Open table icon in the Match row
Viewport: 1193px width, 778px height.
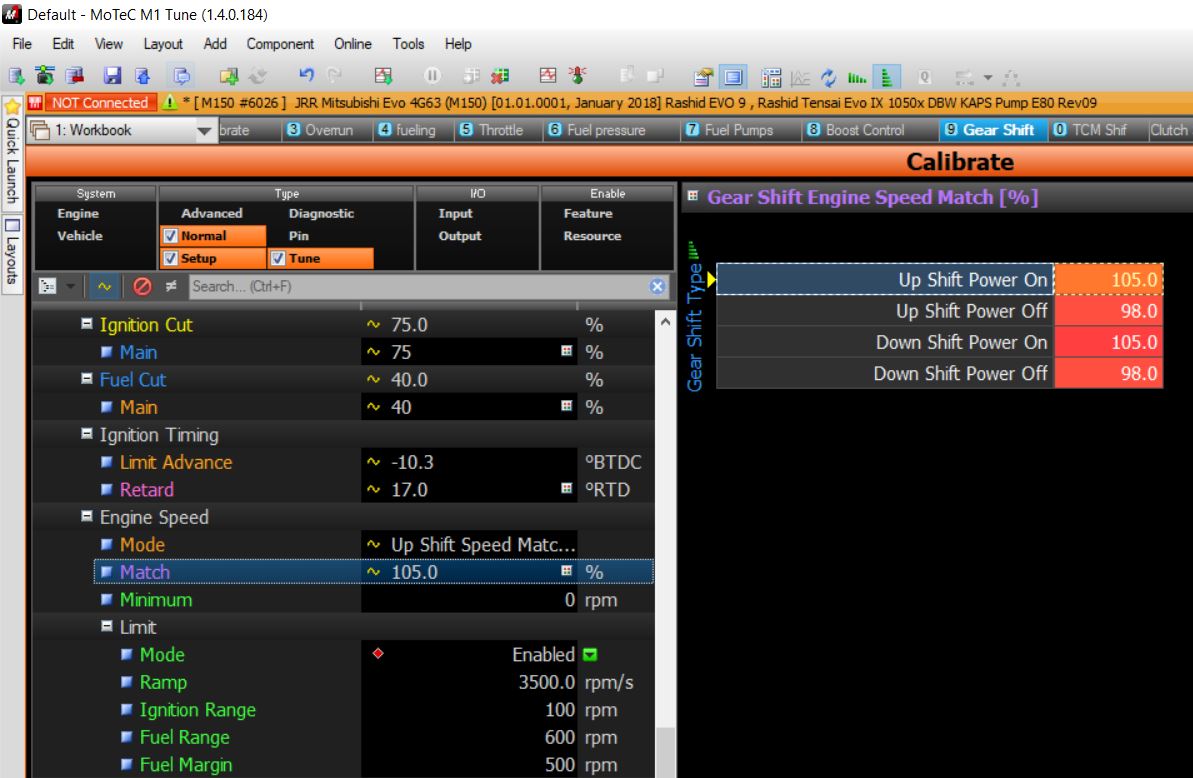567,571
